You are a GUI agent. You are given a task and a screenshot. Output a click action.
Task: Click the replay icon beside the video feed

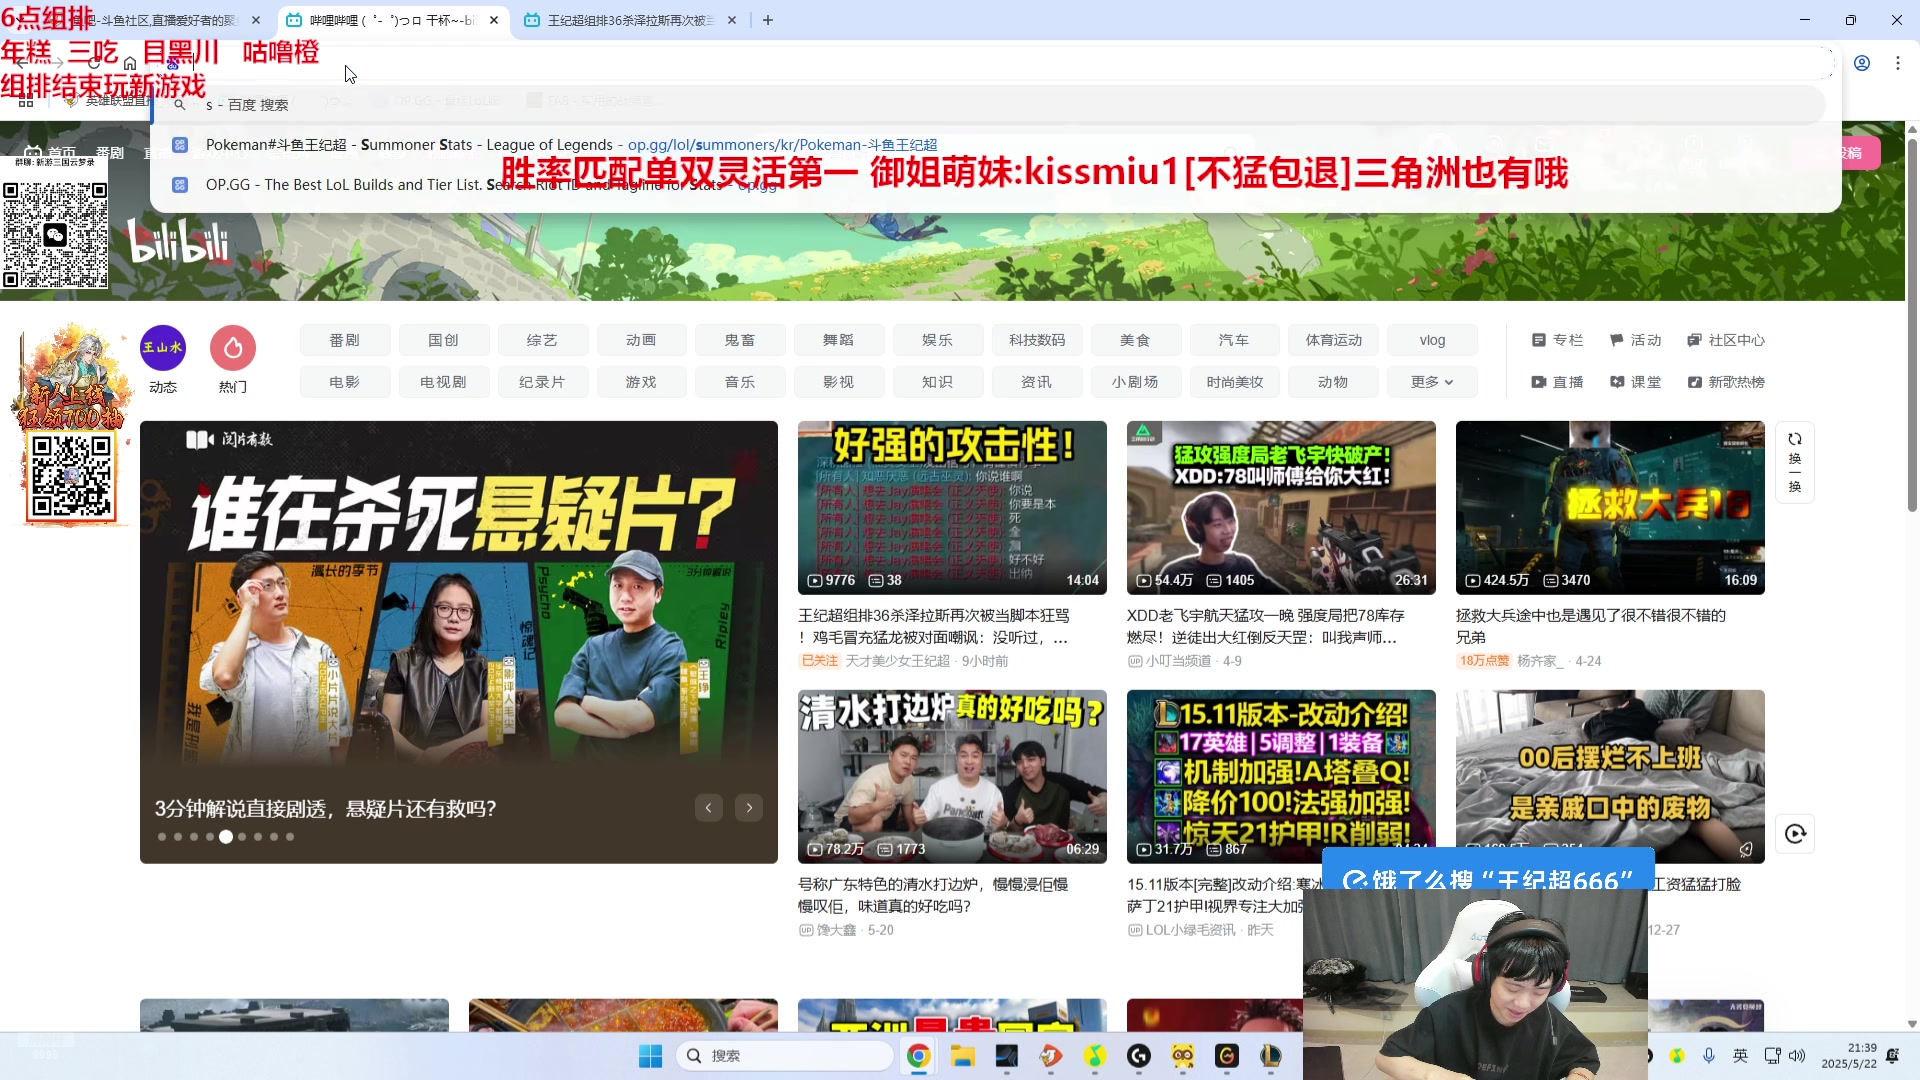pyautogui.click(x=1795, y=834)
